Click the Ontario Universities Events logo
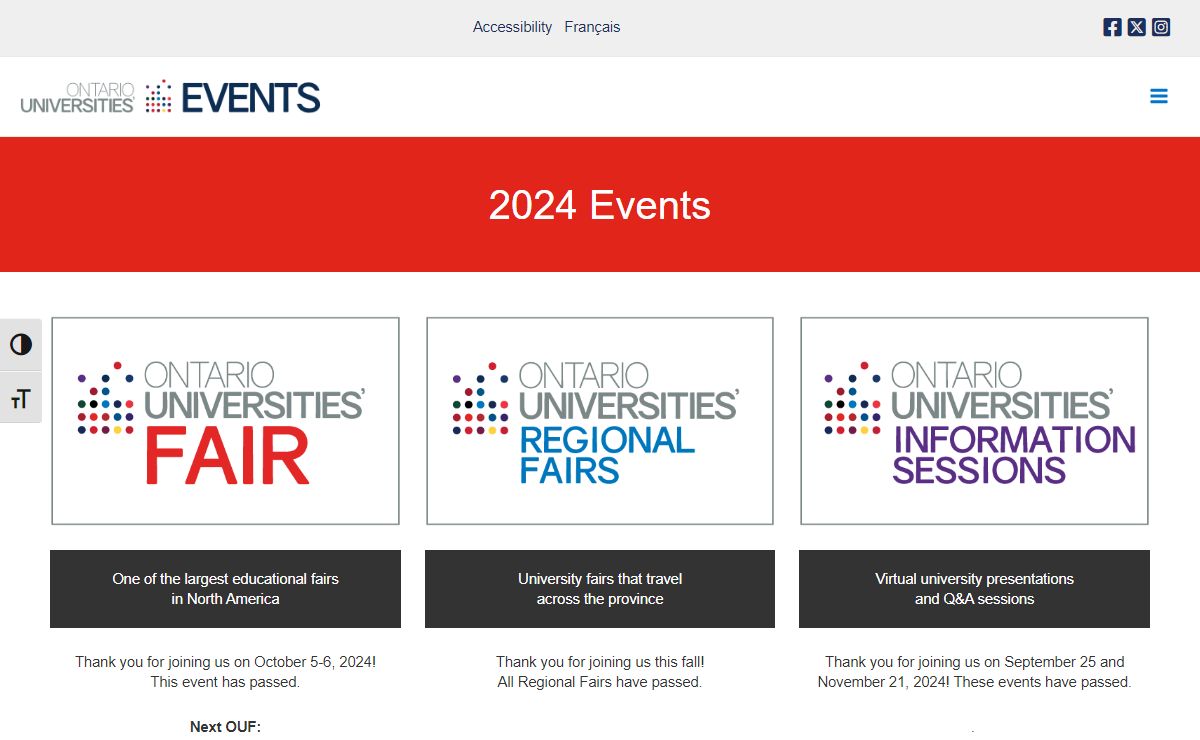 171,97
